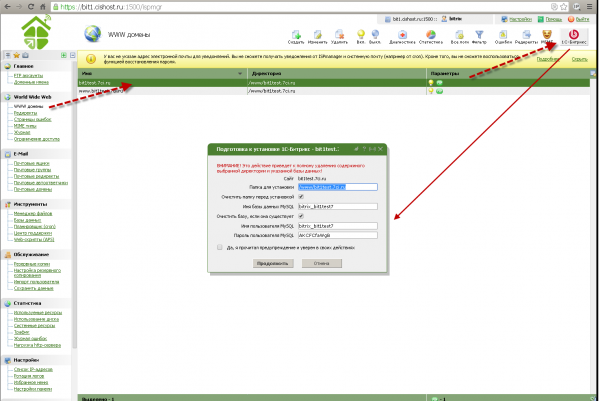Open the Помощь link at top right
The image size is (600, 401).
[x=553, y=19]
